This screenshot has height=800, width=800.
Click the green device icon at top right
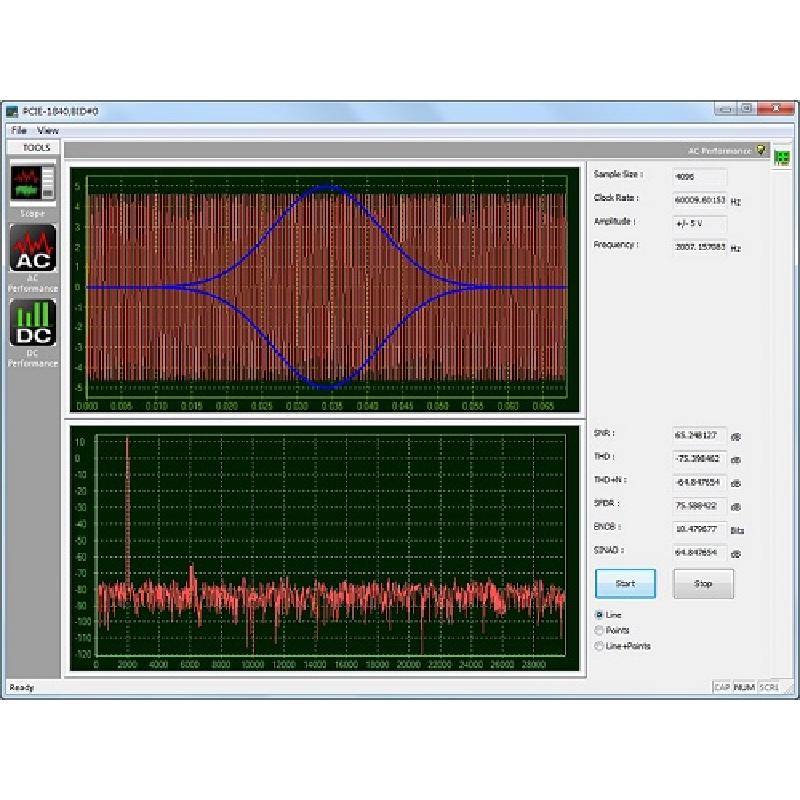pos(781,158)
